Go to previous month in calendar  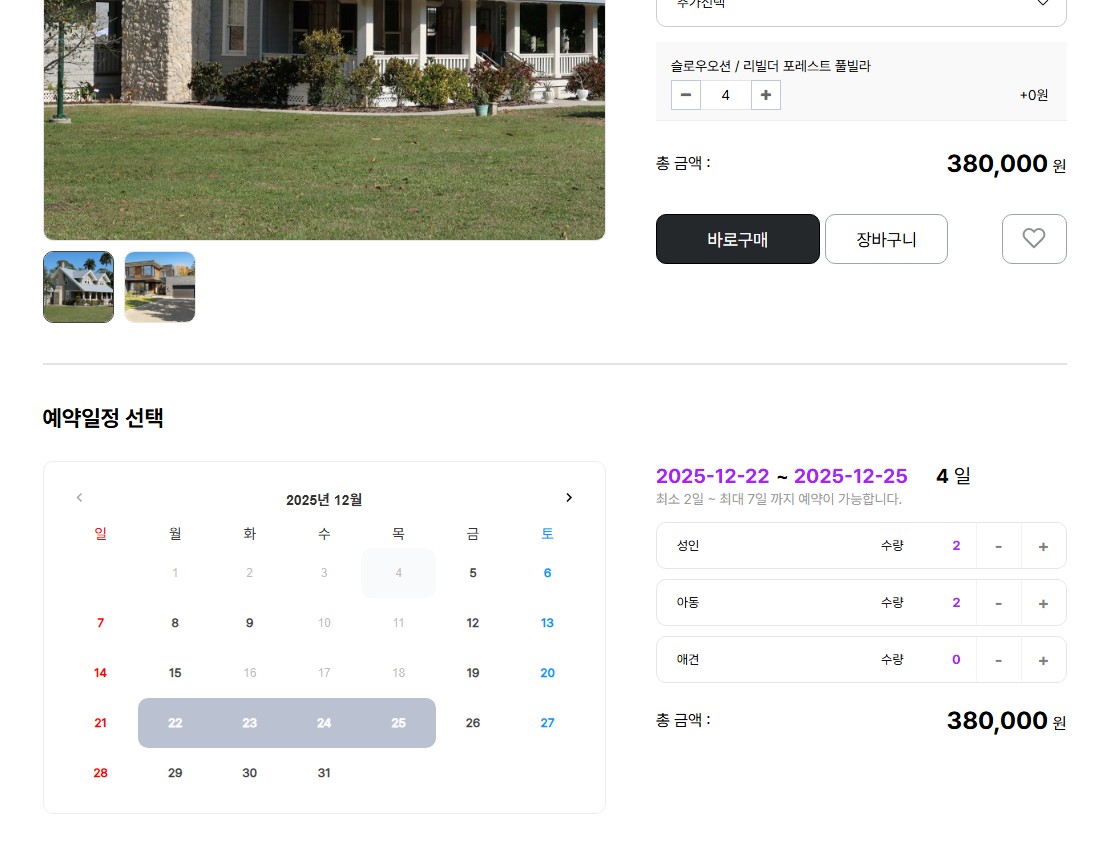pos(80,497)
